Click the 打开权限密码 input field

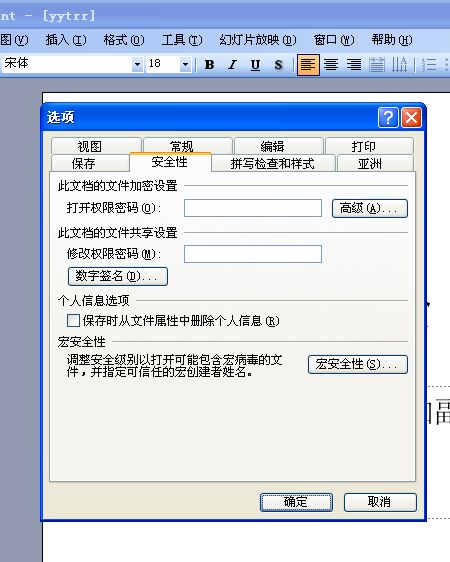[253, 208]
